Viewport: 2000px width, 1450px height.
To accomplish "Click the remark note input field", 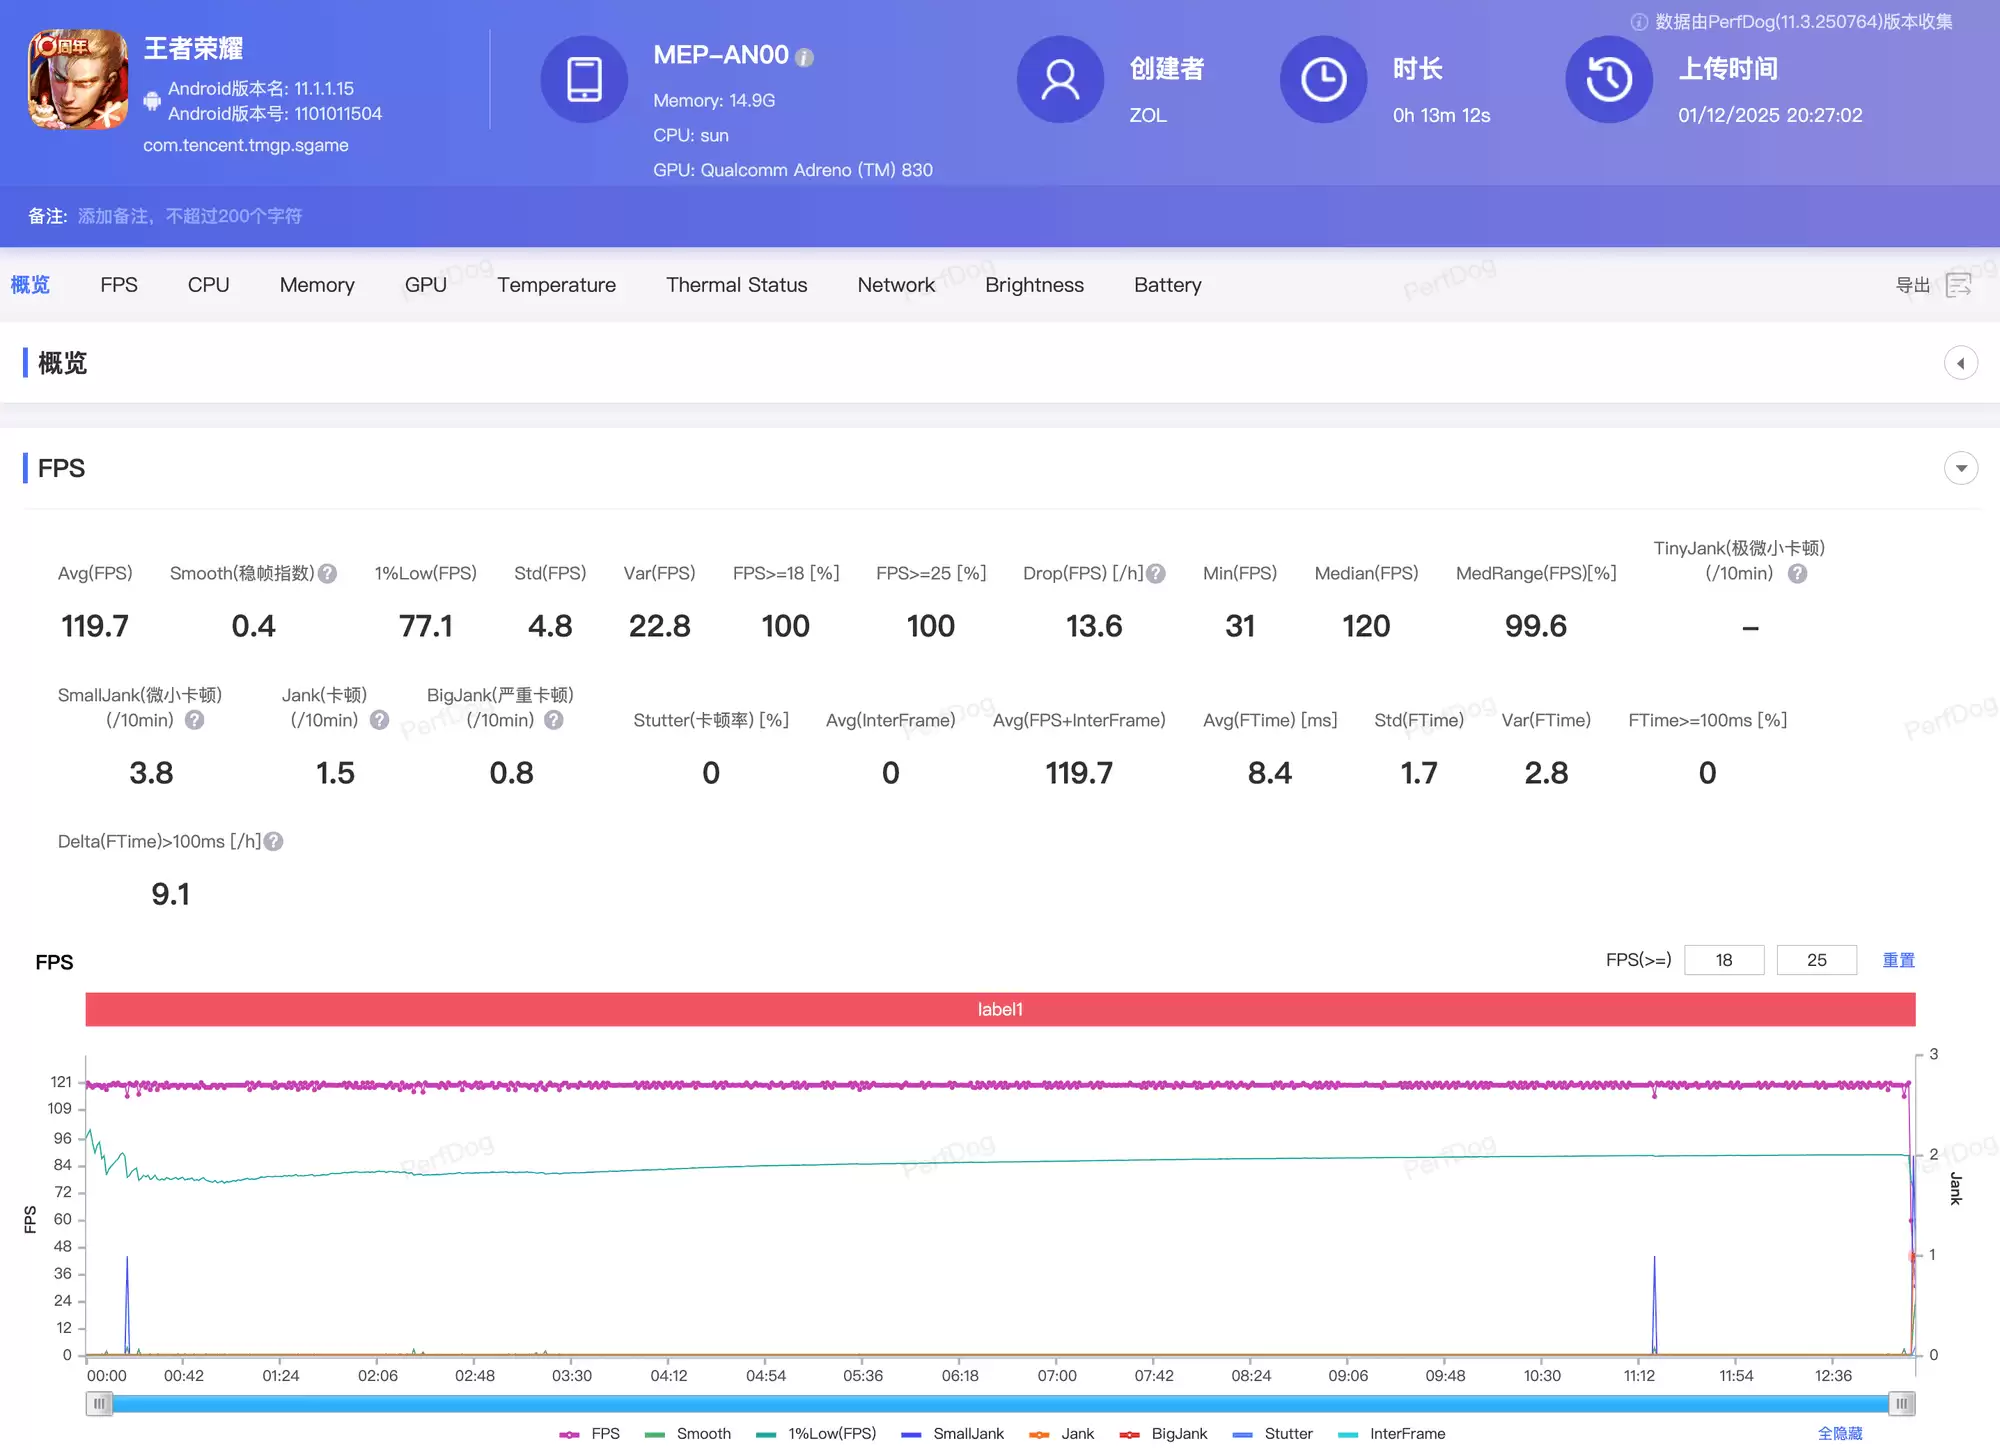I will coord(190,216).
